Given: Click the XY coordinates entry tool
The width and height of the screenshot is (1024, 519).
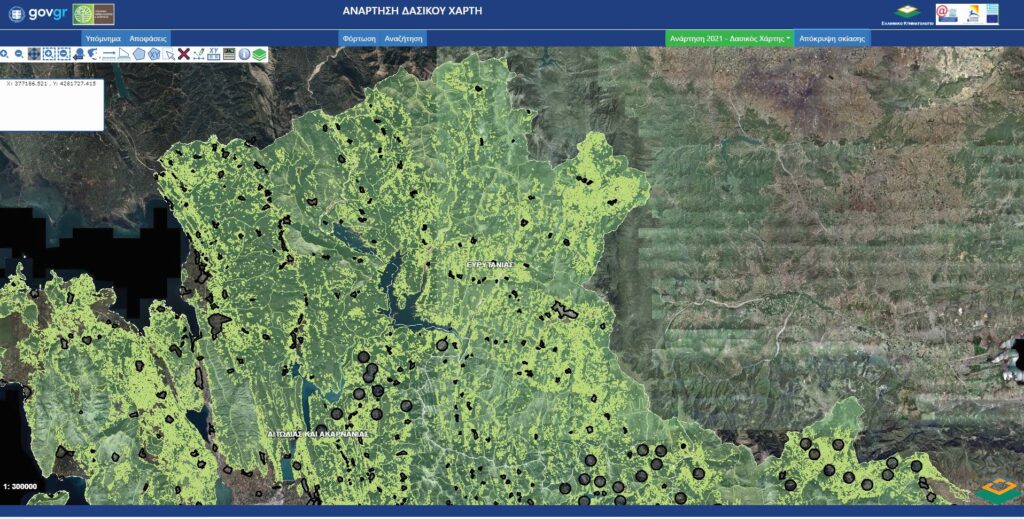Looking at the screenshot, I should pyautogui.click(x=214, y=54).
